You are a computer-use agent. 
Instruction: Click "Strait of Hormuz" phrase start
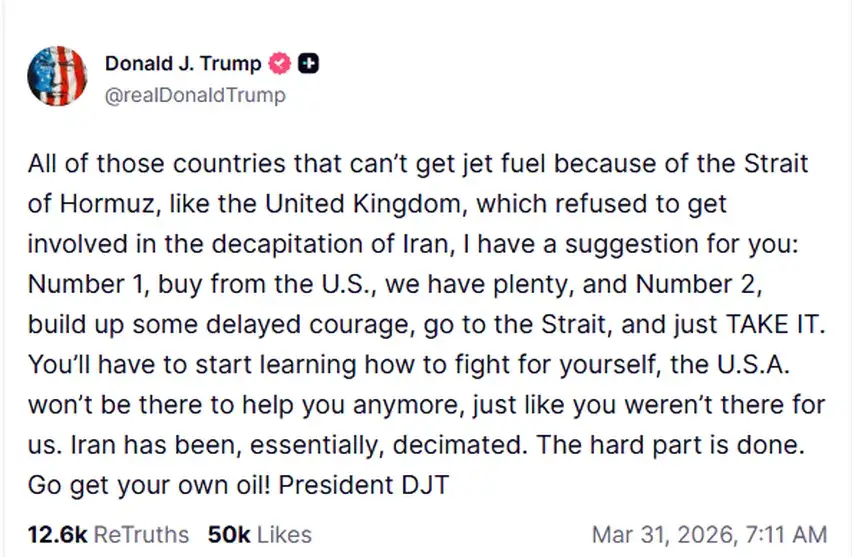(x=780, y=163)
